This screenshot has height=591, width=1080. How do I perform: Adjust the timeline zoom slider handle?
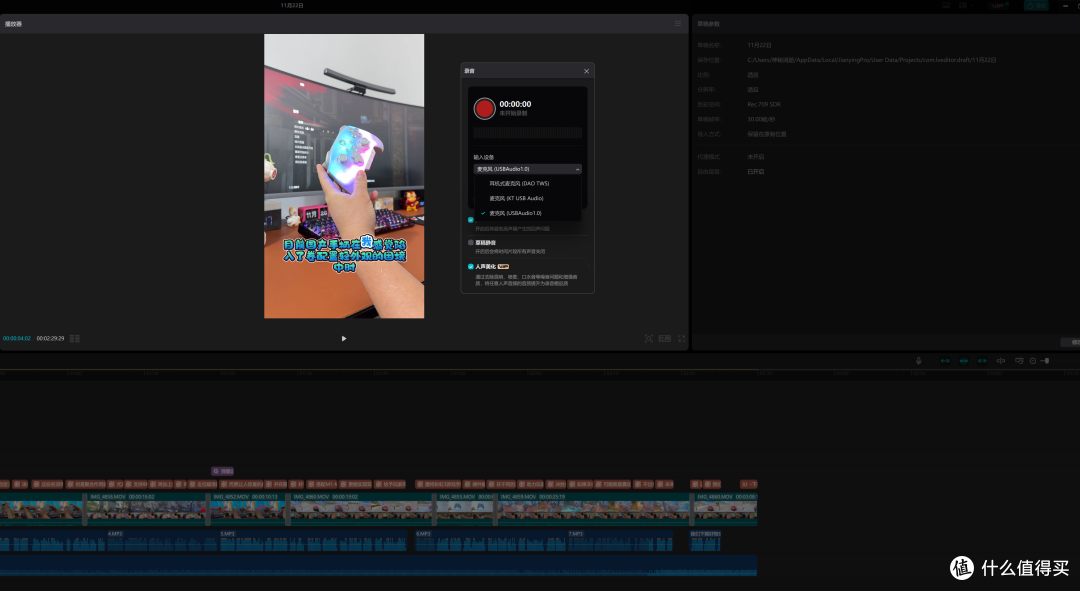[1046, 361]
